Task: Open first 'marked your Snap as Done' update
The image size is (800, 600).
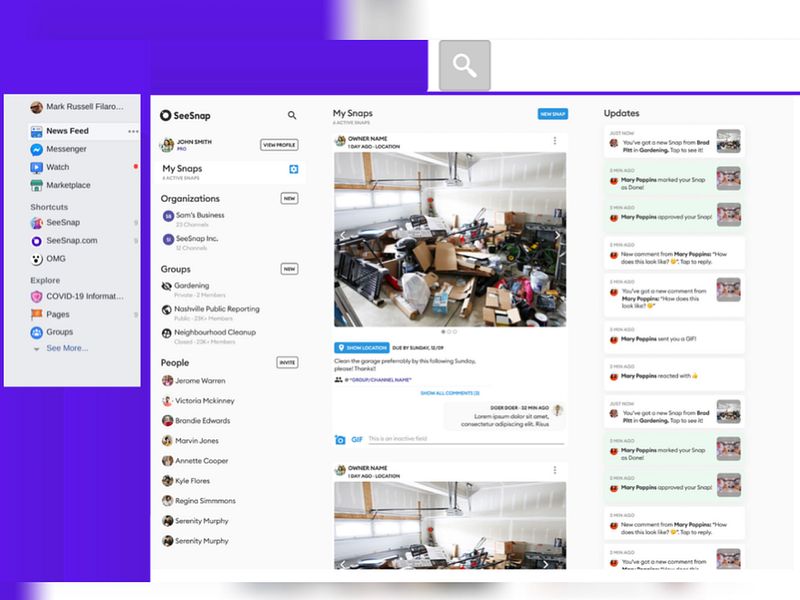Action: click(674, 179)
